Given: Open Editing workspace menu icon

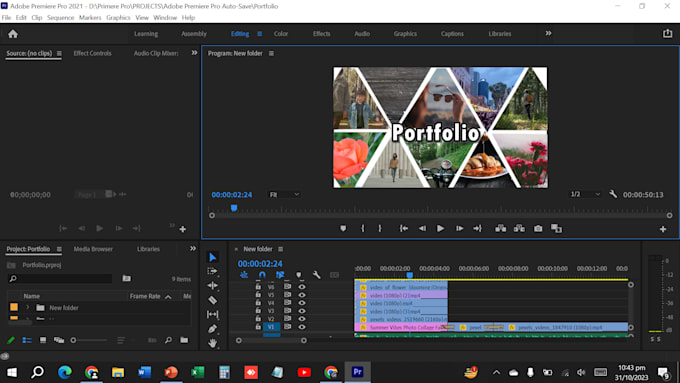Looking at the screenshot, I should coord(259,33).
